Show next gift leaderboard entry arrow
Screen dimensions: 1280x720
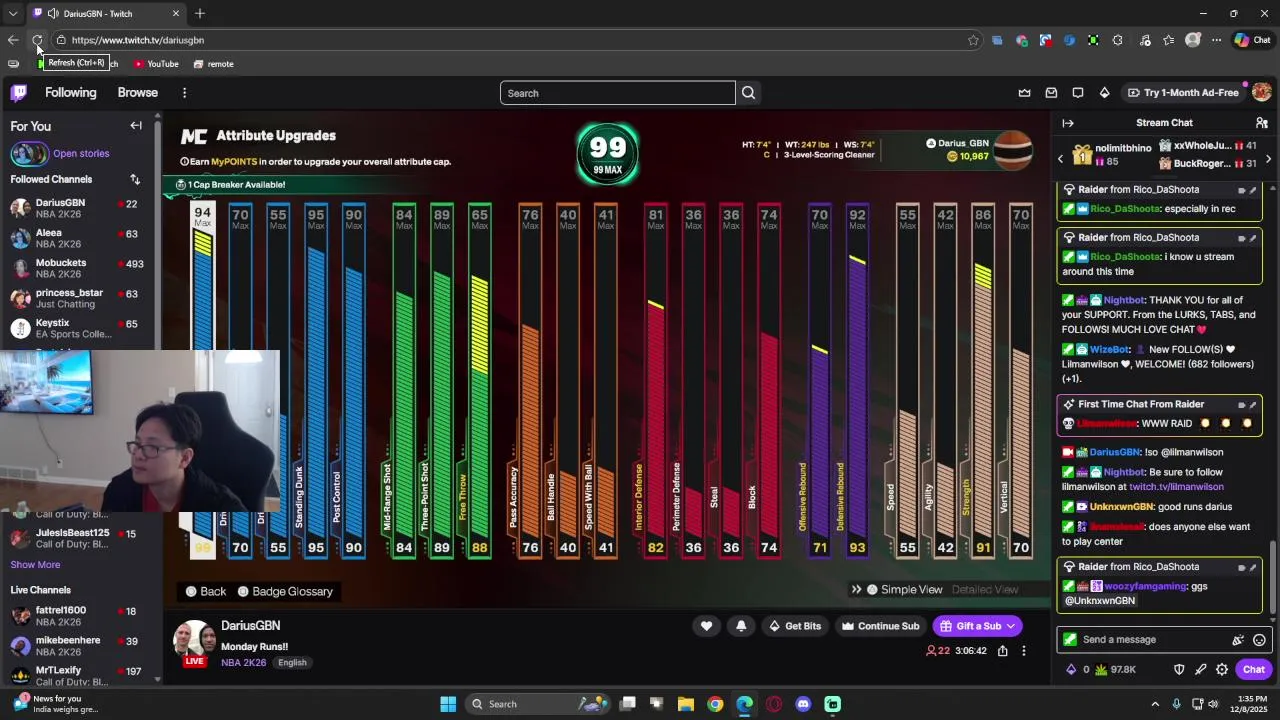click(x=1268, y=159)
